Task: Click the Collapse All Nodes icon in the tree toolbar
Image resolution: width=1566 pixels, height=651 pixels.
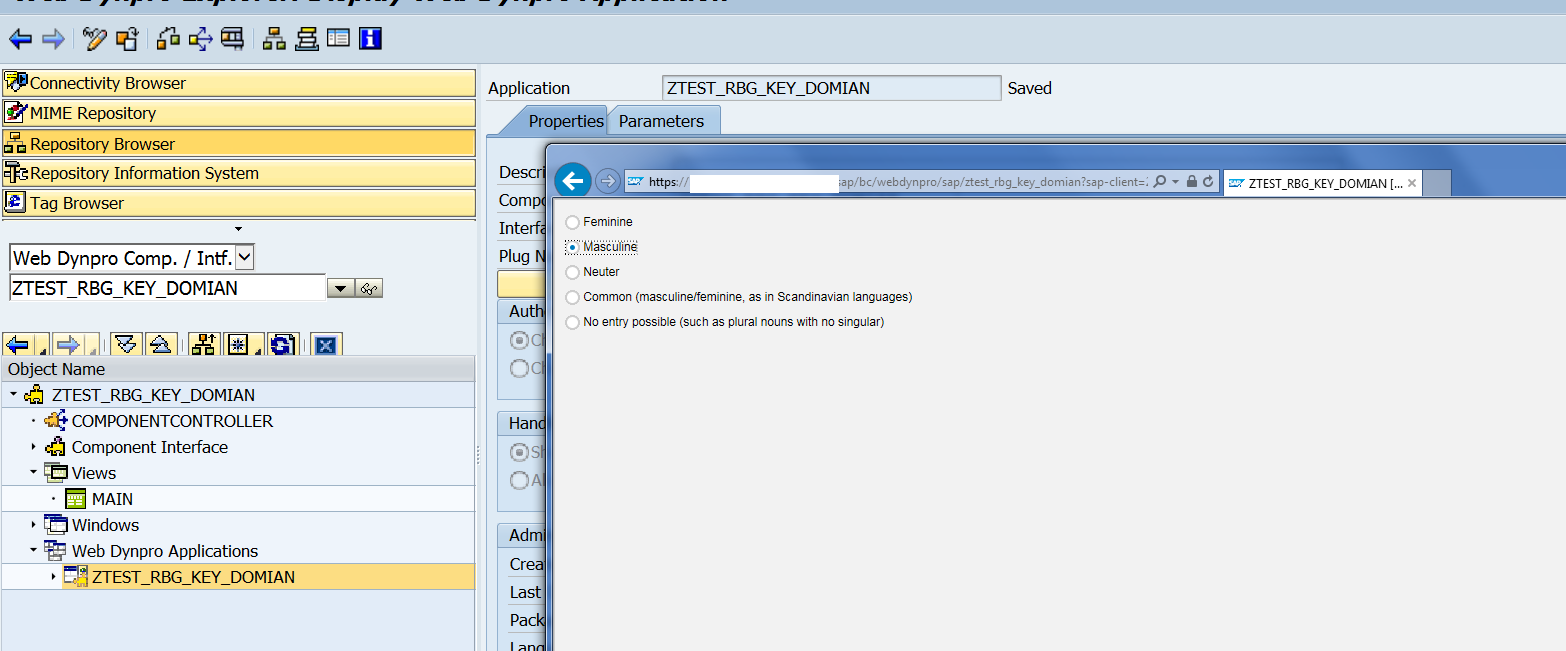Action: [160, 345]
